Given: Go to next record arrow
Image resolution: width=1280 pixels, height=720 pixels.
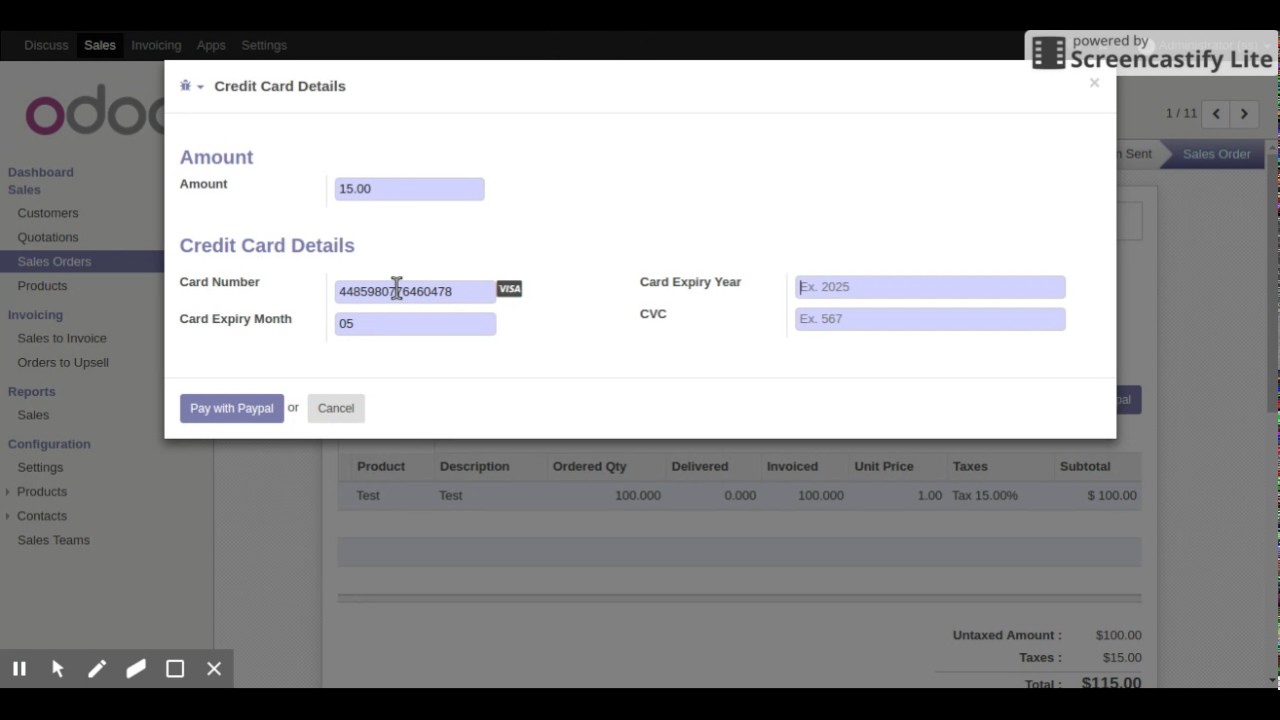Looking at the screenshot, I should click(x=1244, y=114).
